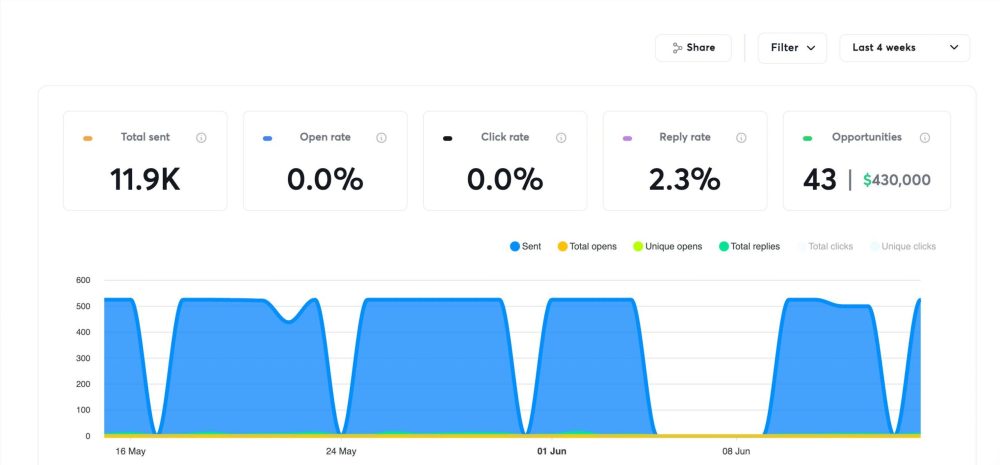
Task: Click the info icon beside Total sent
Action: (x=201, y=138)
